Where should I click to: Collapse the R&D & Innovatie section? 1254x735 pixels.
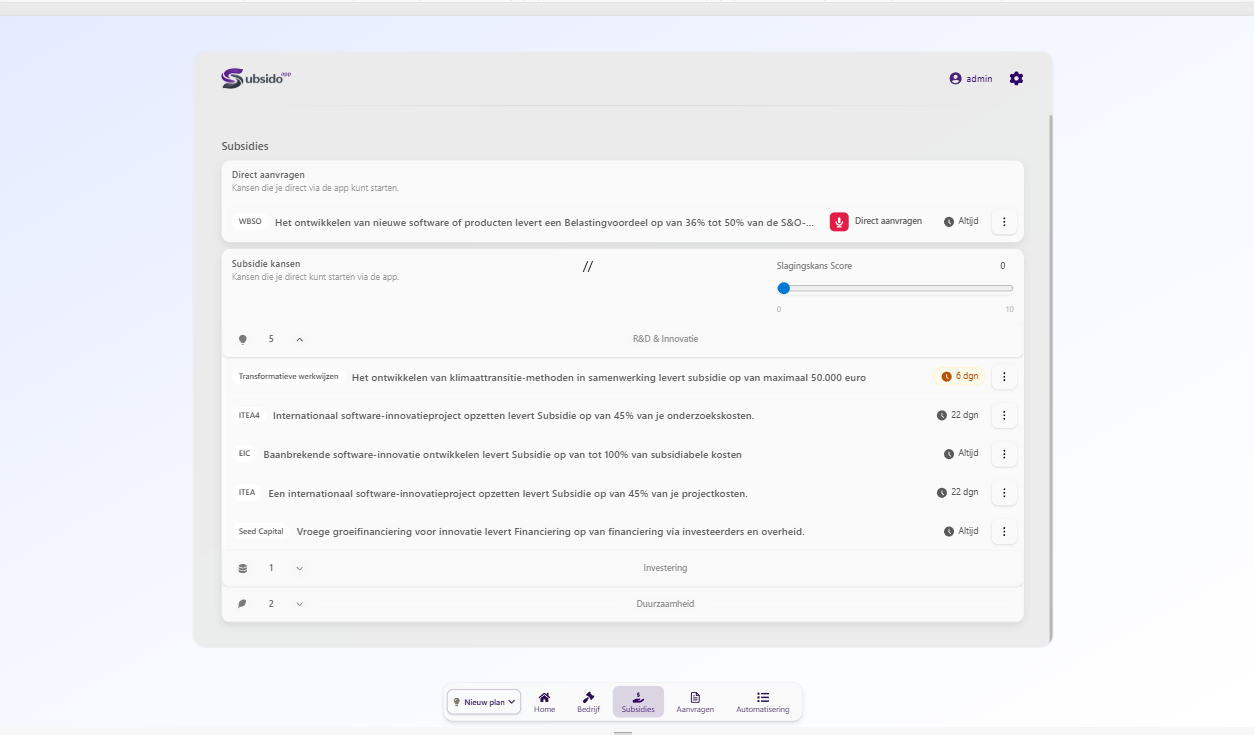(300, 339)
